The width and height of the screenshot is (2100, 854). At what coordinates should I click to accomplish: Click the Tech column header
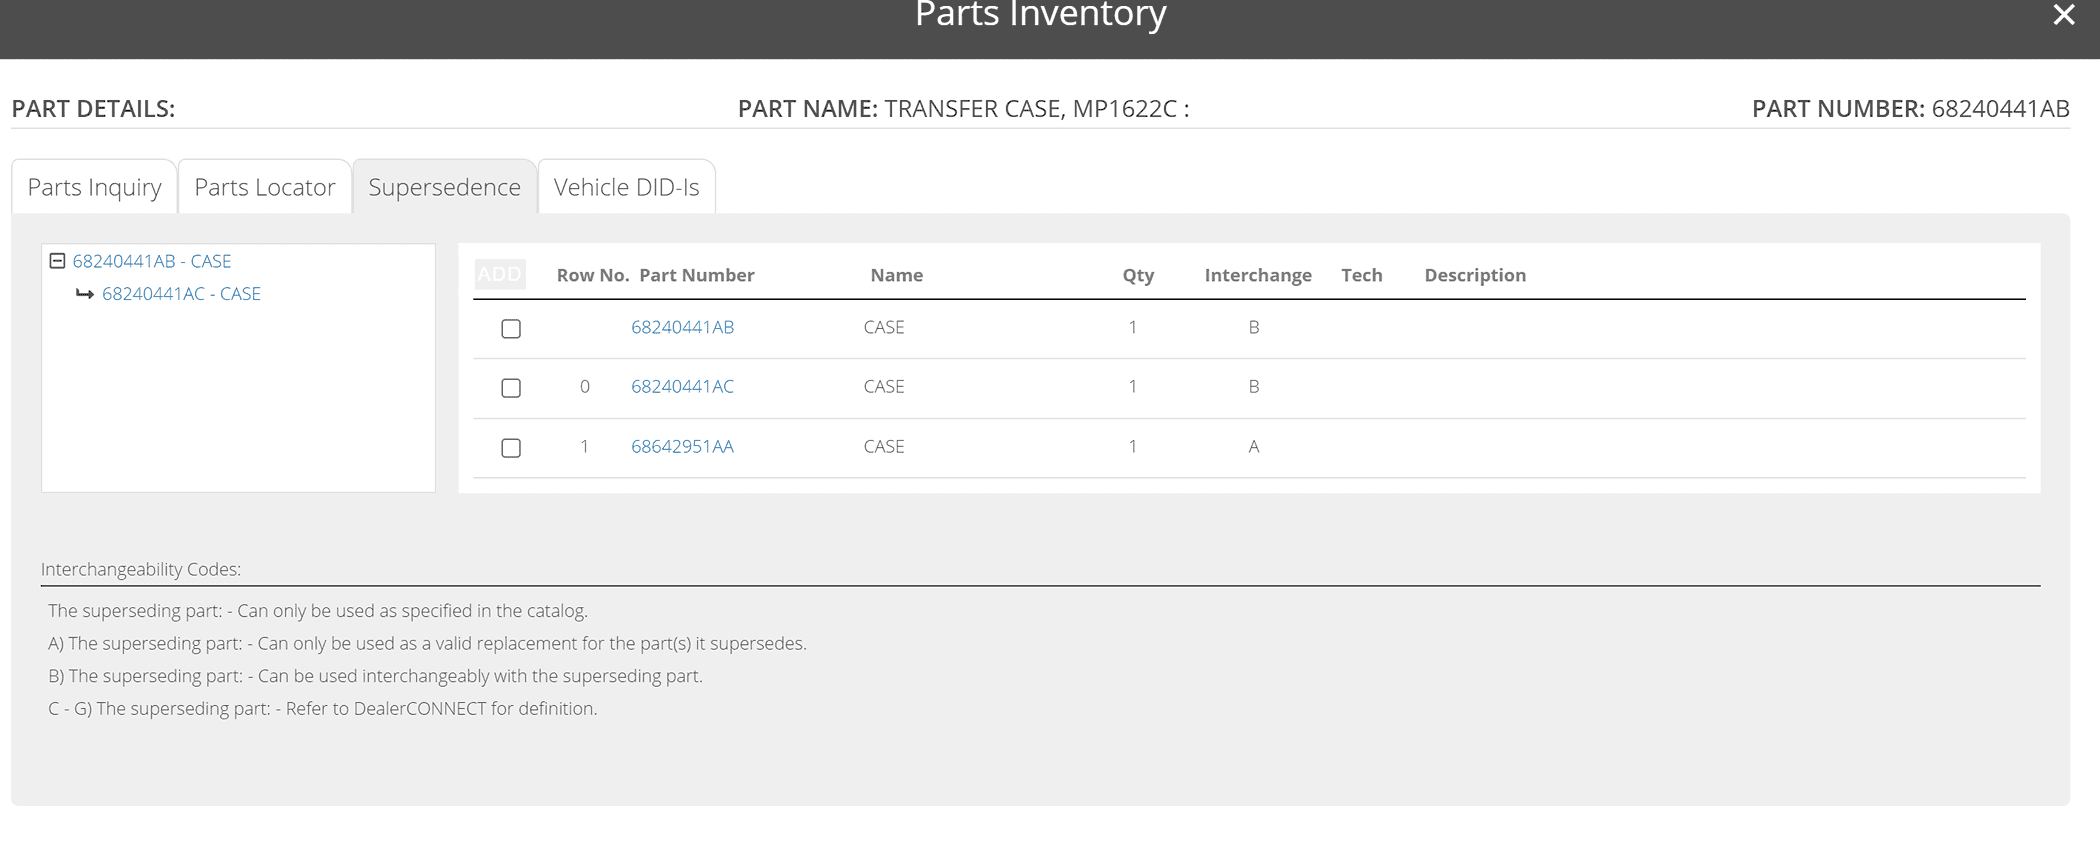[x=1361, y=275]
